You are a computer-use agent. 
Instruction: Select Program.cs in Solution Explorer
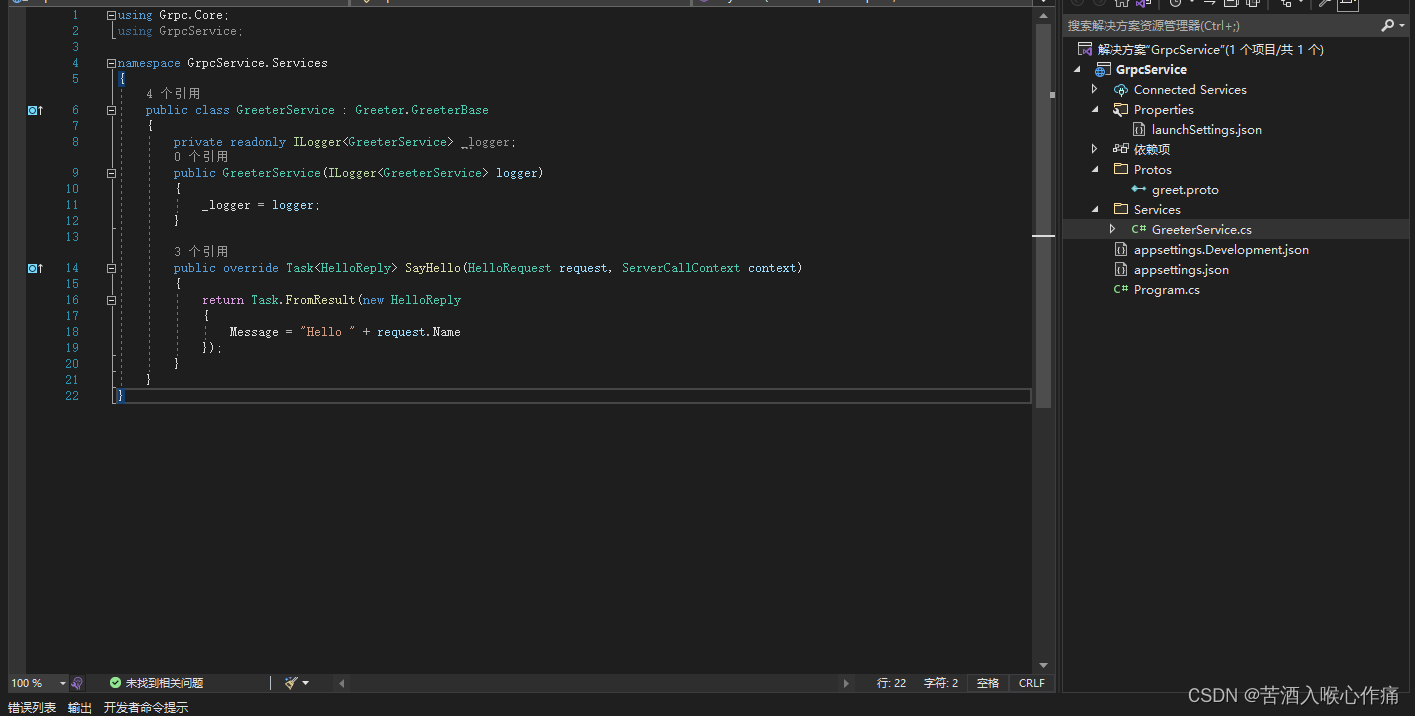click(1167, 290)
